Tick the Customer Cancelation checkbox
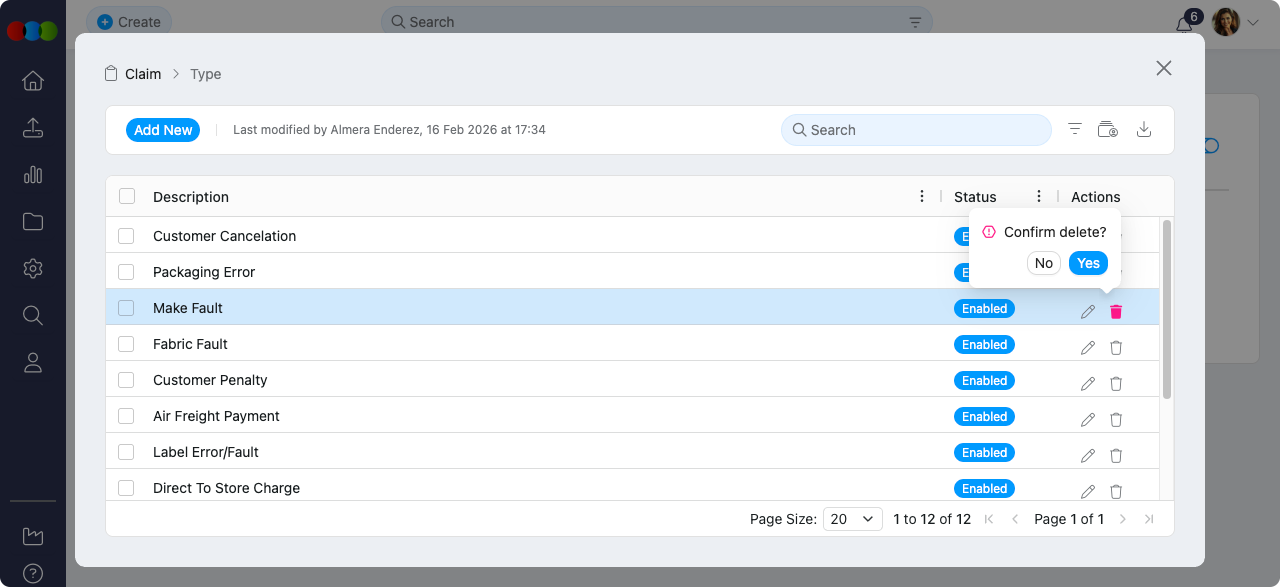This screenshot has width=1280, height=587. pos(126,236)
